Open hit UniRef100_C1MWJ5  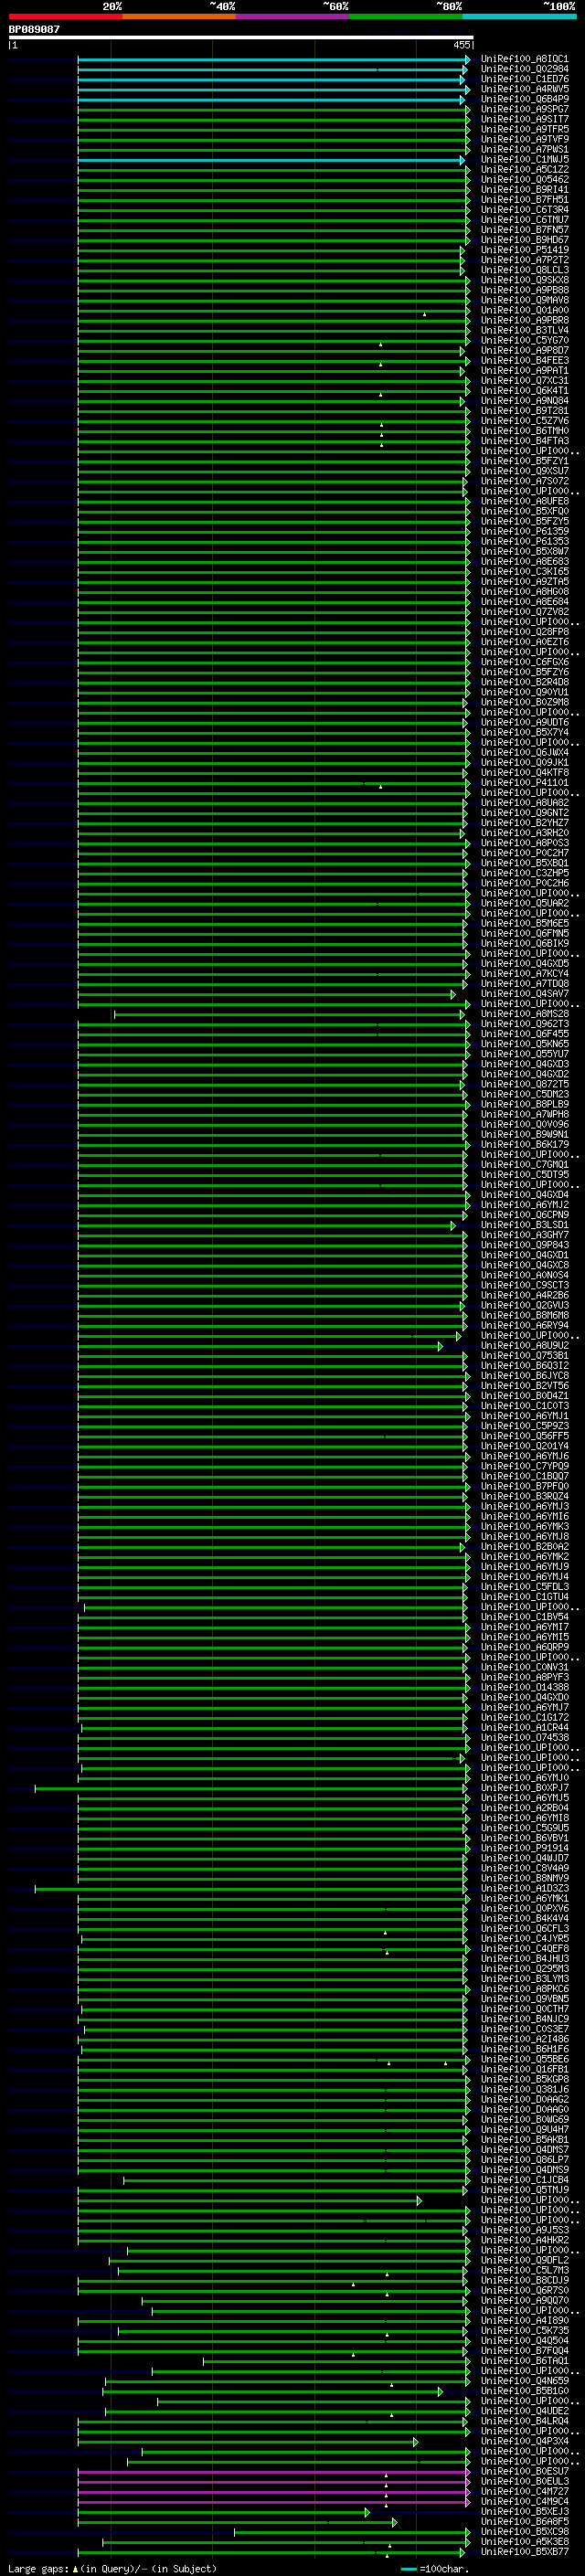524,160
